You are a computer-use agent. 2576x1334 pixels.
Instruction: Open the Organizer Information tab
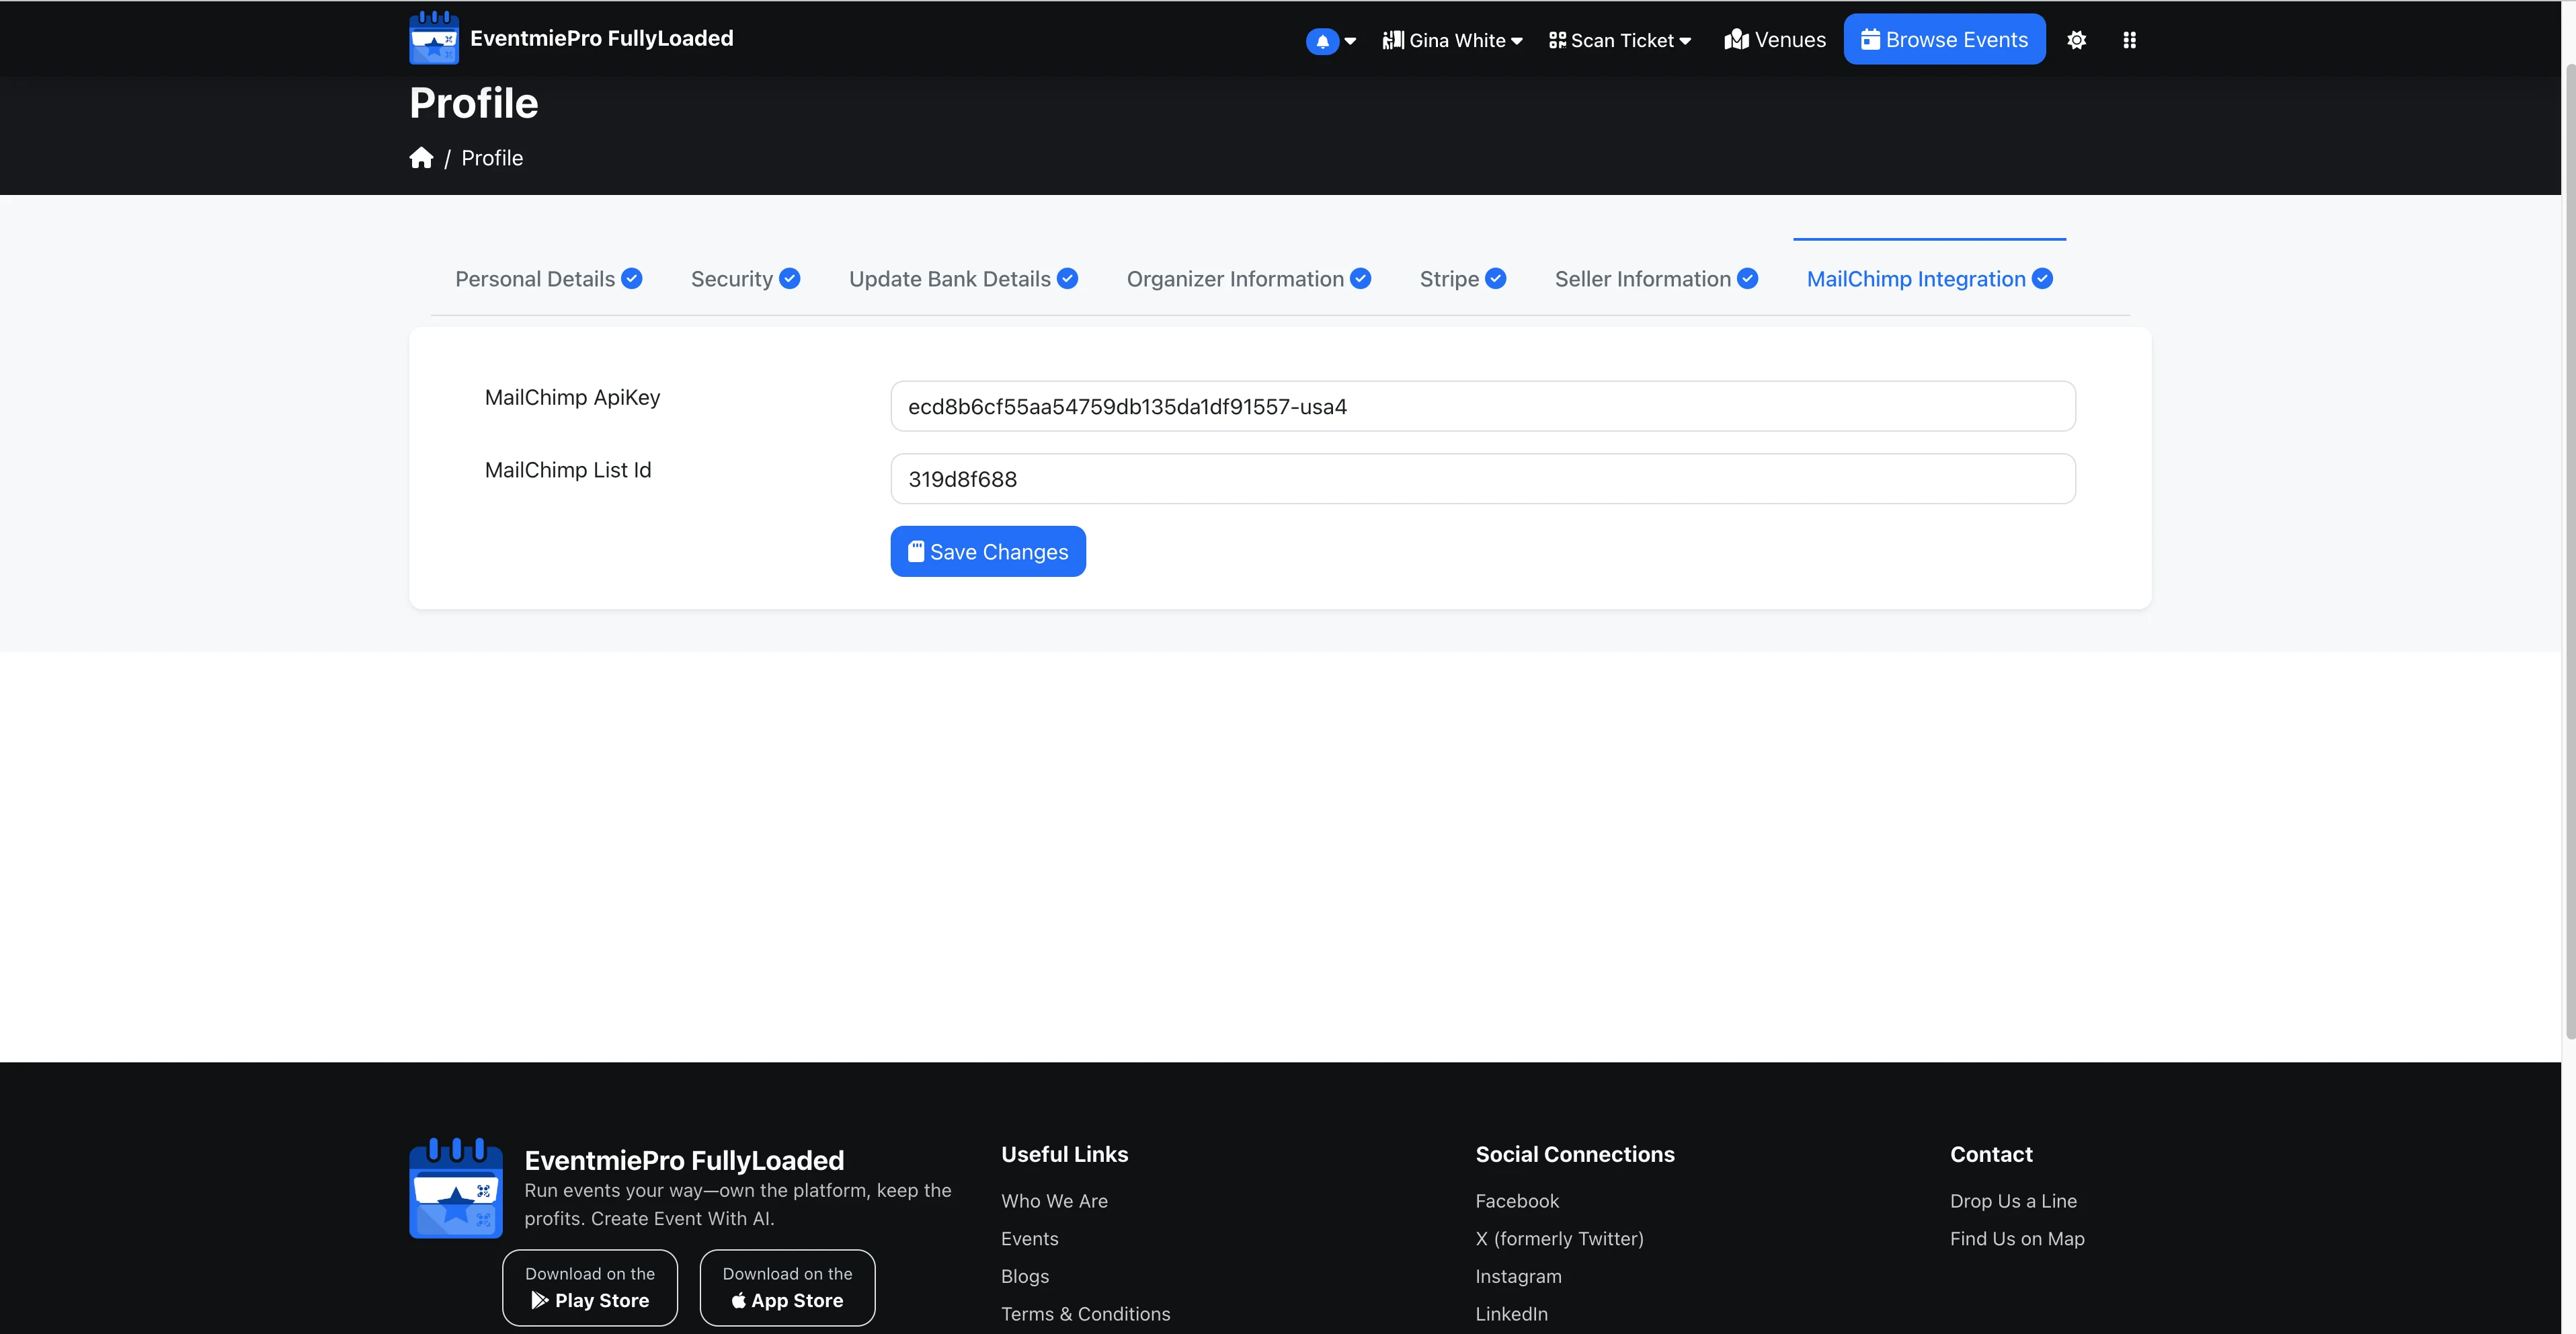1248,279
